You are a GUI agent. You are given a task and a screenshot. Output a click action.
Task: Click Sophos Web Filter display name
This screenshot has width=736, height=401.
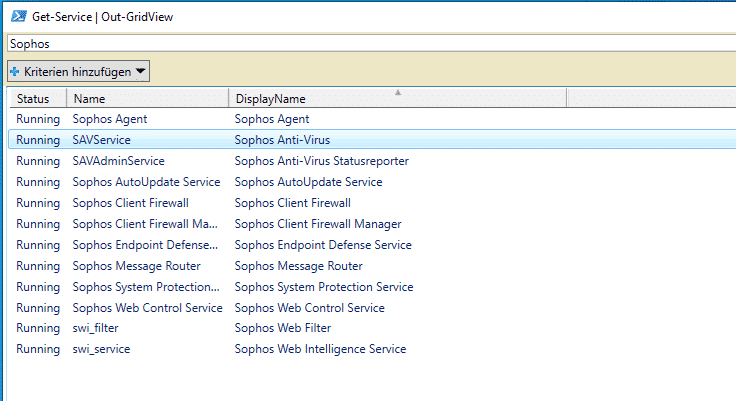283,328
